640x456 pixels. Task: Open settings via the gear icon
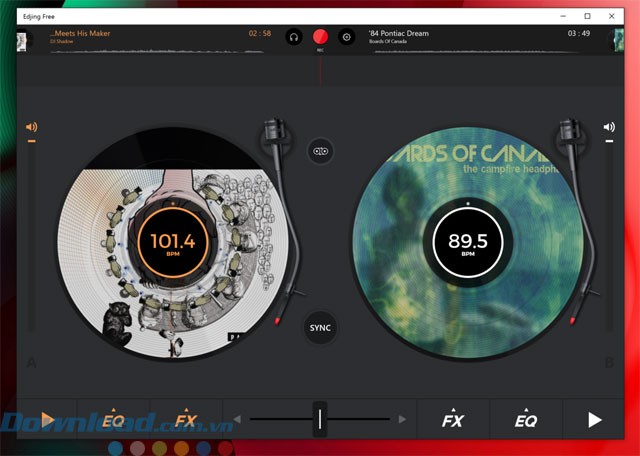(347, 37)
